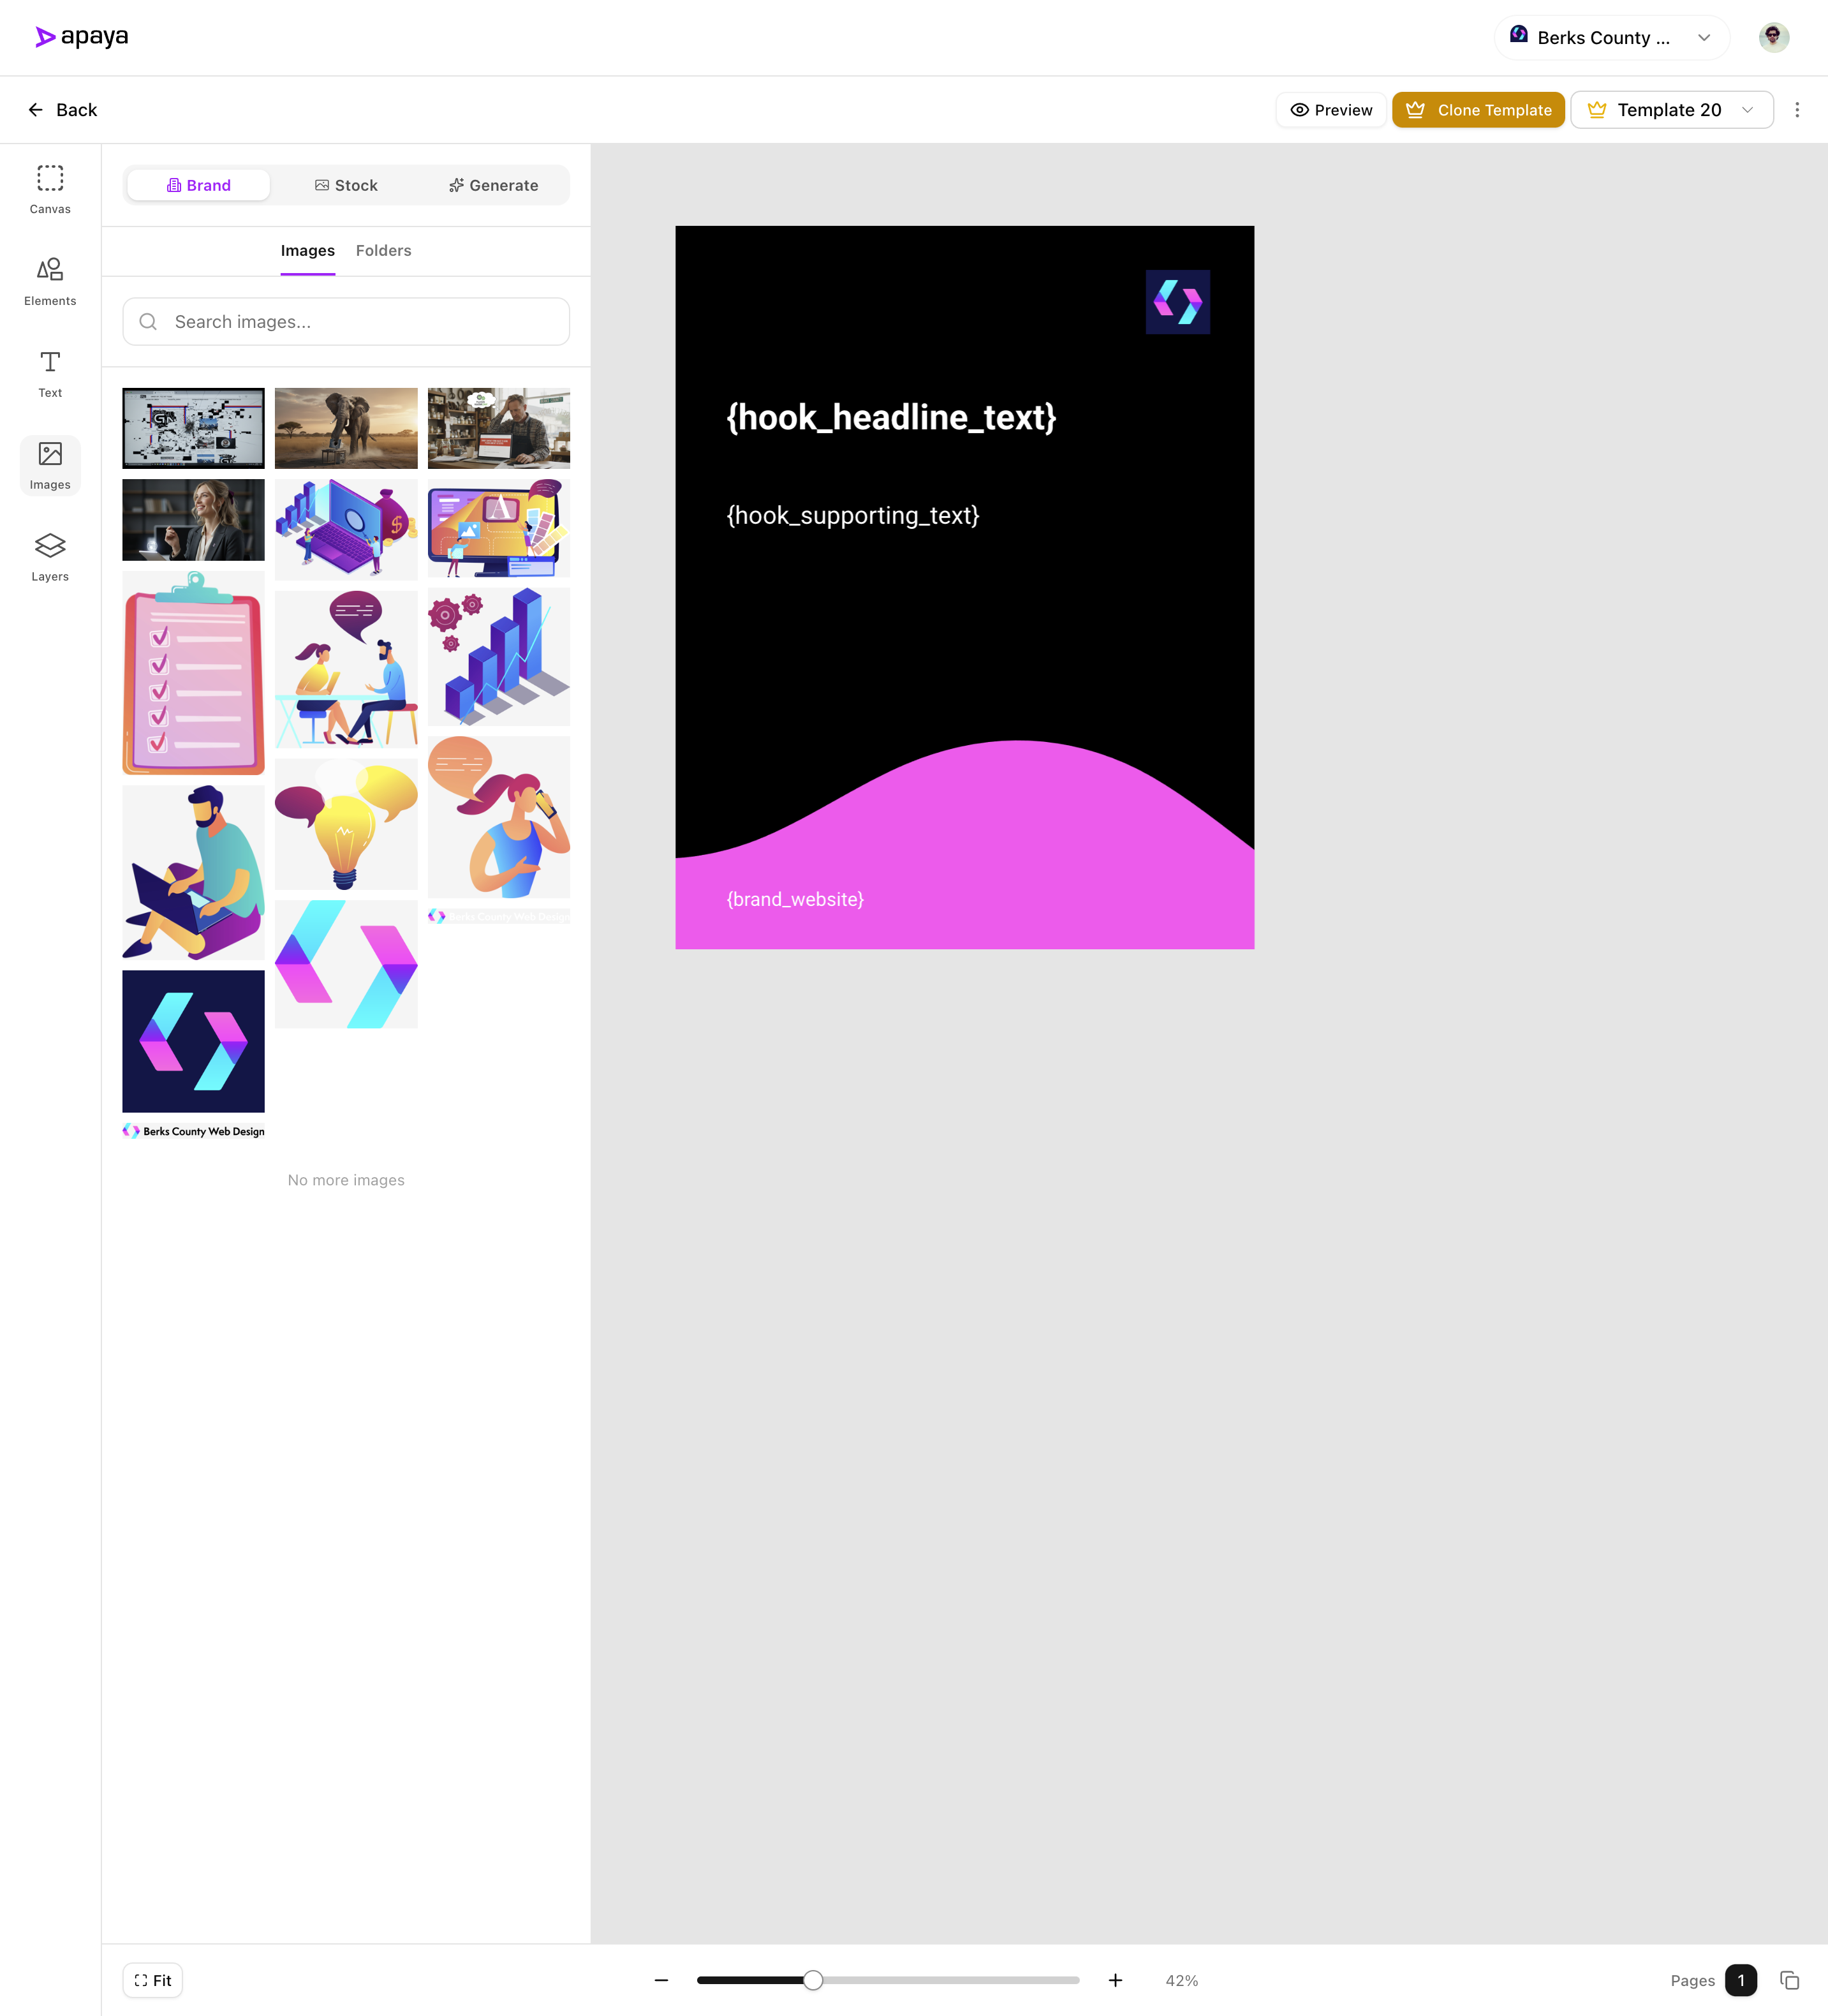Switch to the Stock images tab
Screen dimensions: 1828x2016
coord(346,184)
